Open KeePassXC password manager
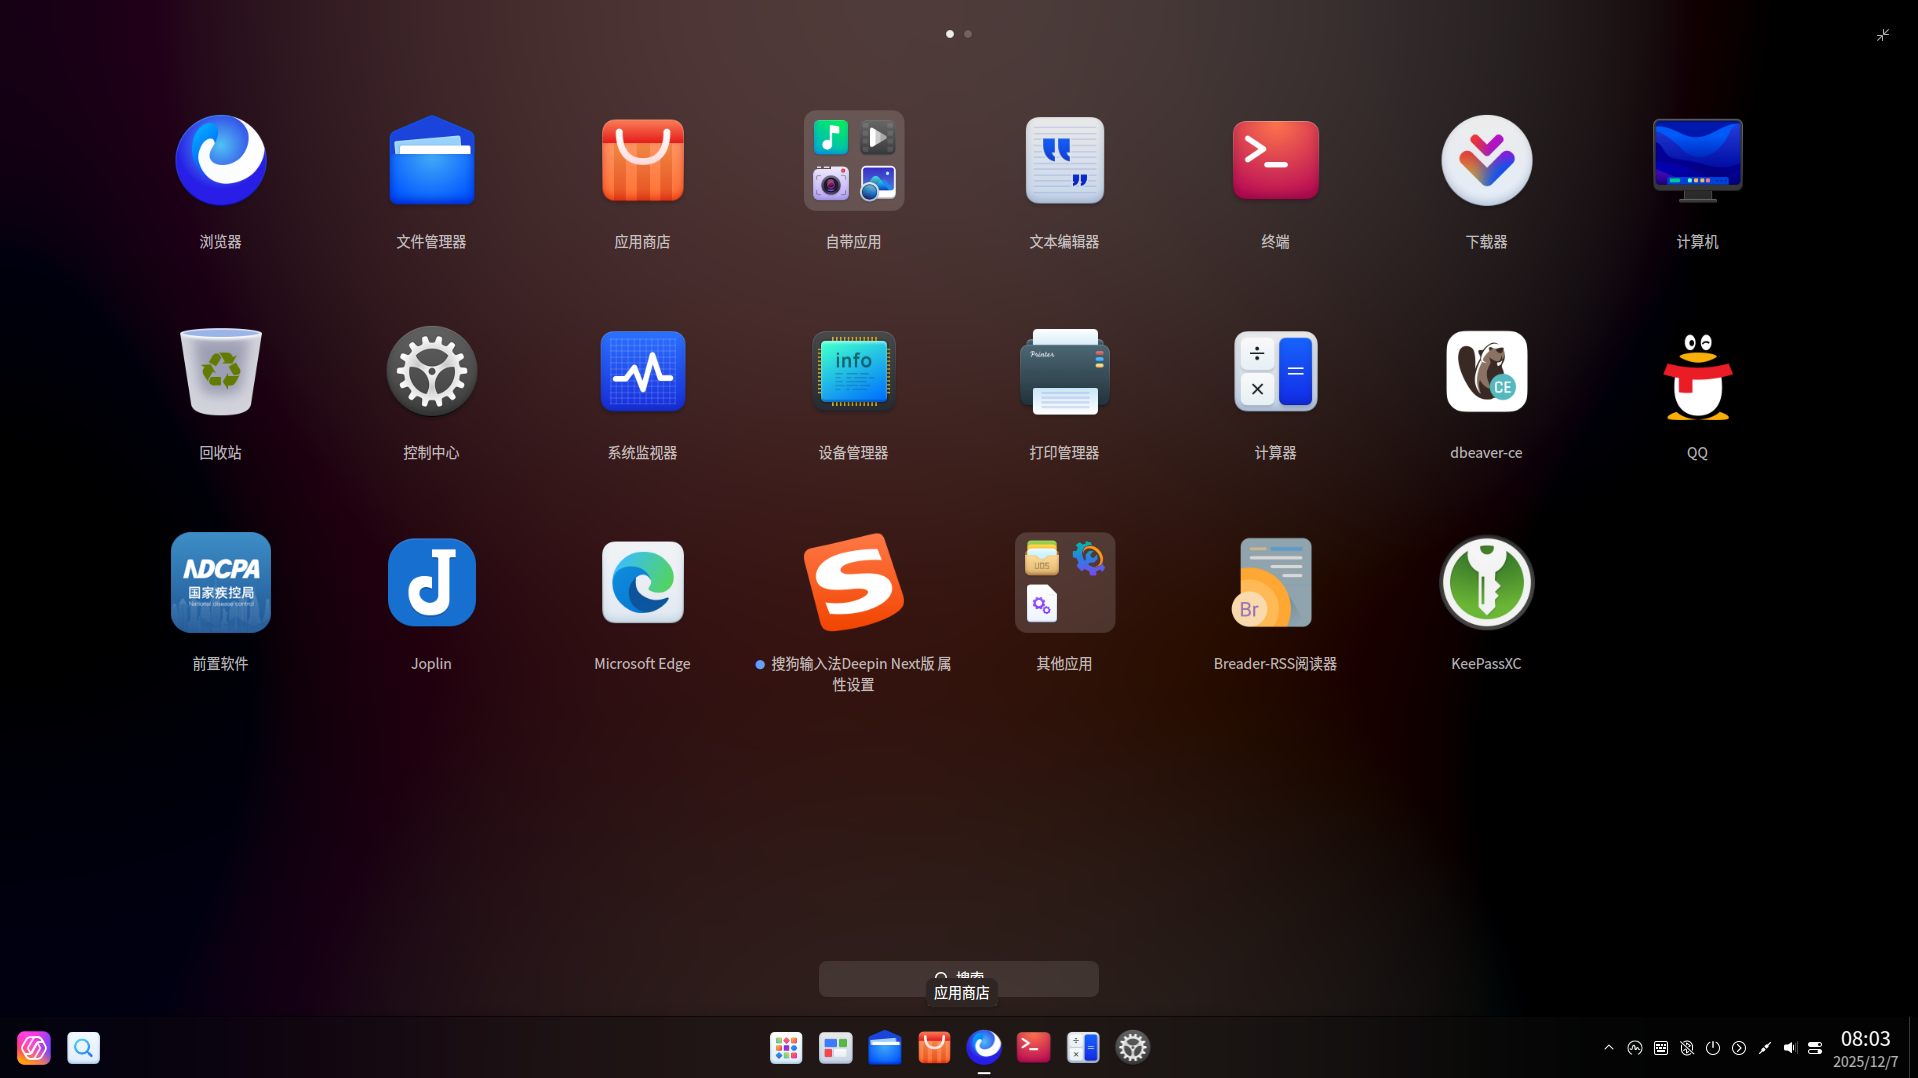This screenshot has width=1918, height=1078. point(1486,582)
